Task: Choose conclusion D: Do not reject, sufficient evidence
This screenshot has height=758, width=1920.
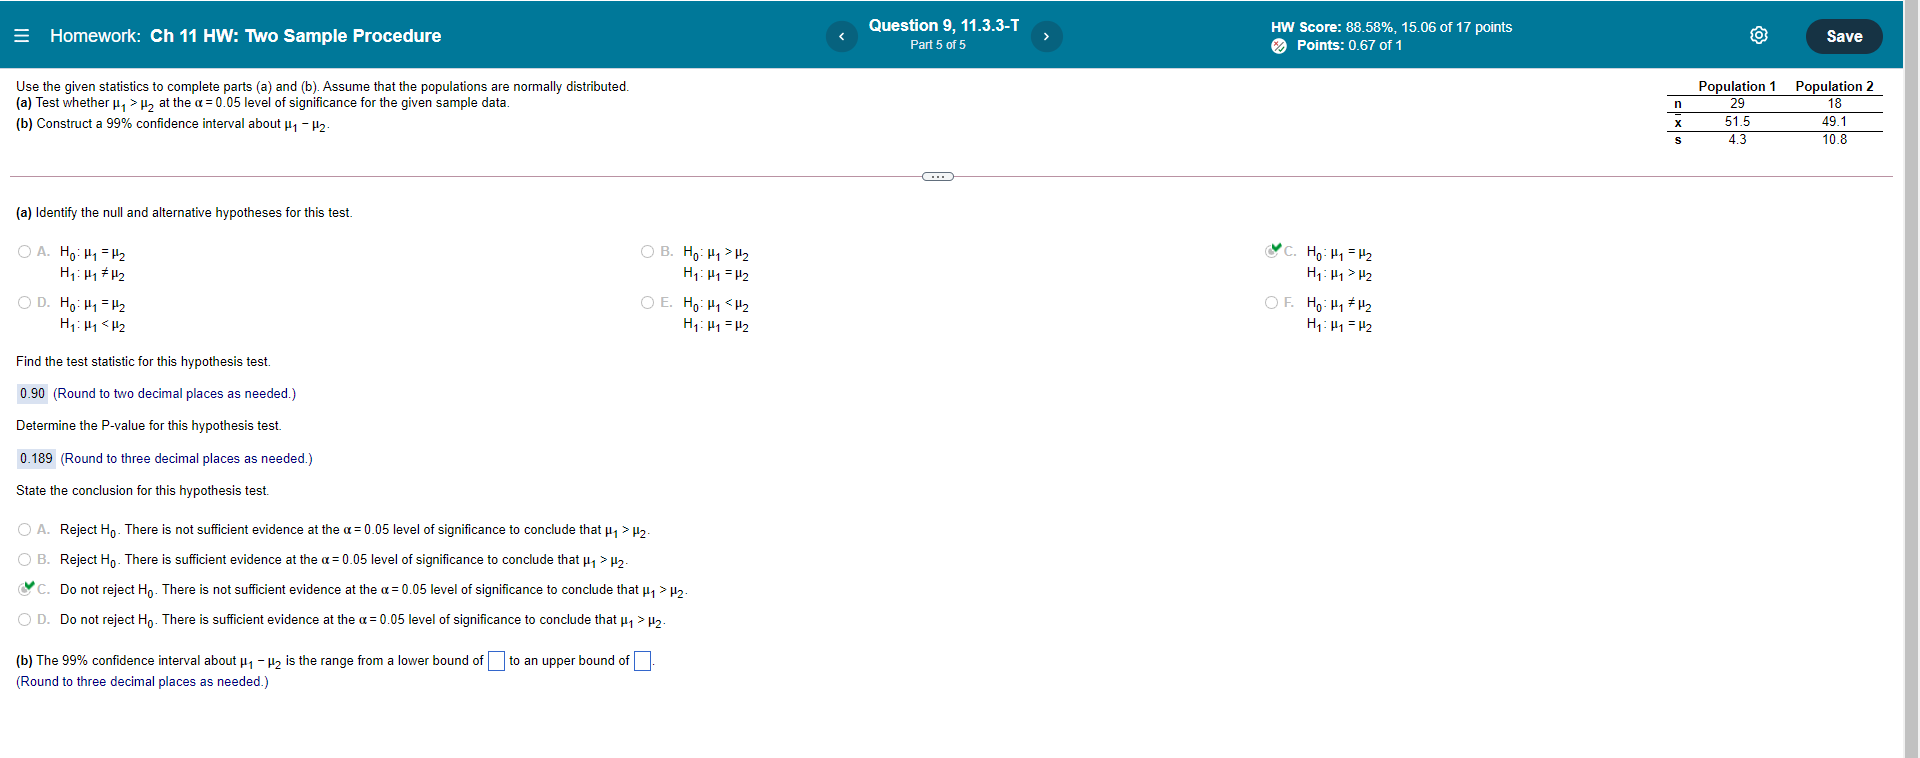Action: coord(24,620)
